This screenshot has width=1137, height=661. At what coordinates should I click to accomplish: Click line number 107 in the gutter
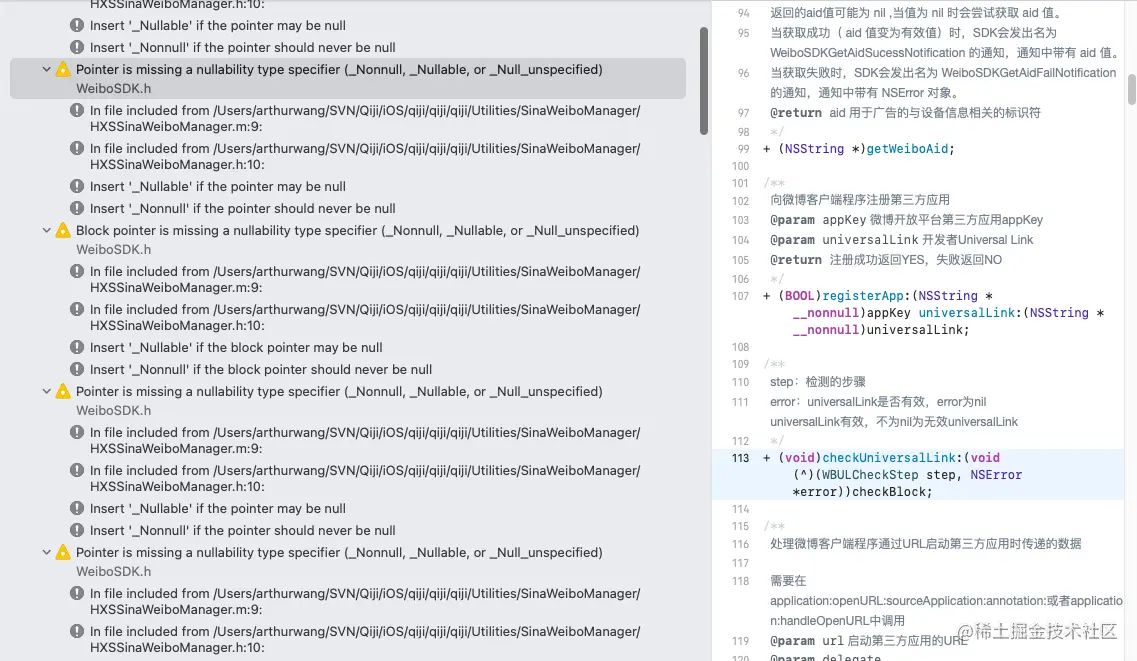coord(740,296)
